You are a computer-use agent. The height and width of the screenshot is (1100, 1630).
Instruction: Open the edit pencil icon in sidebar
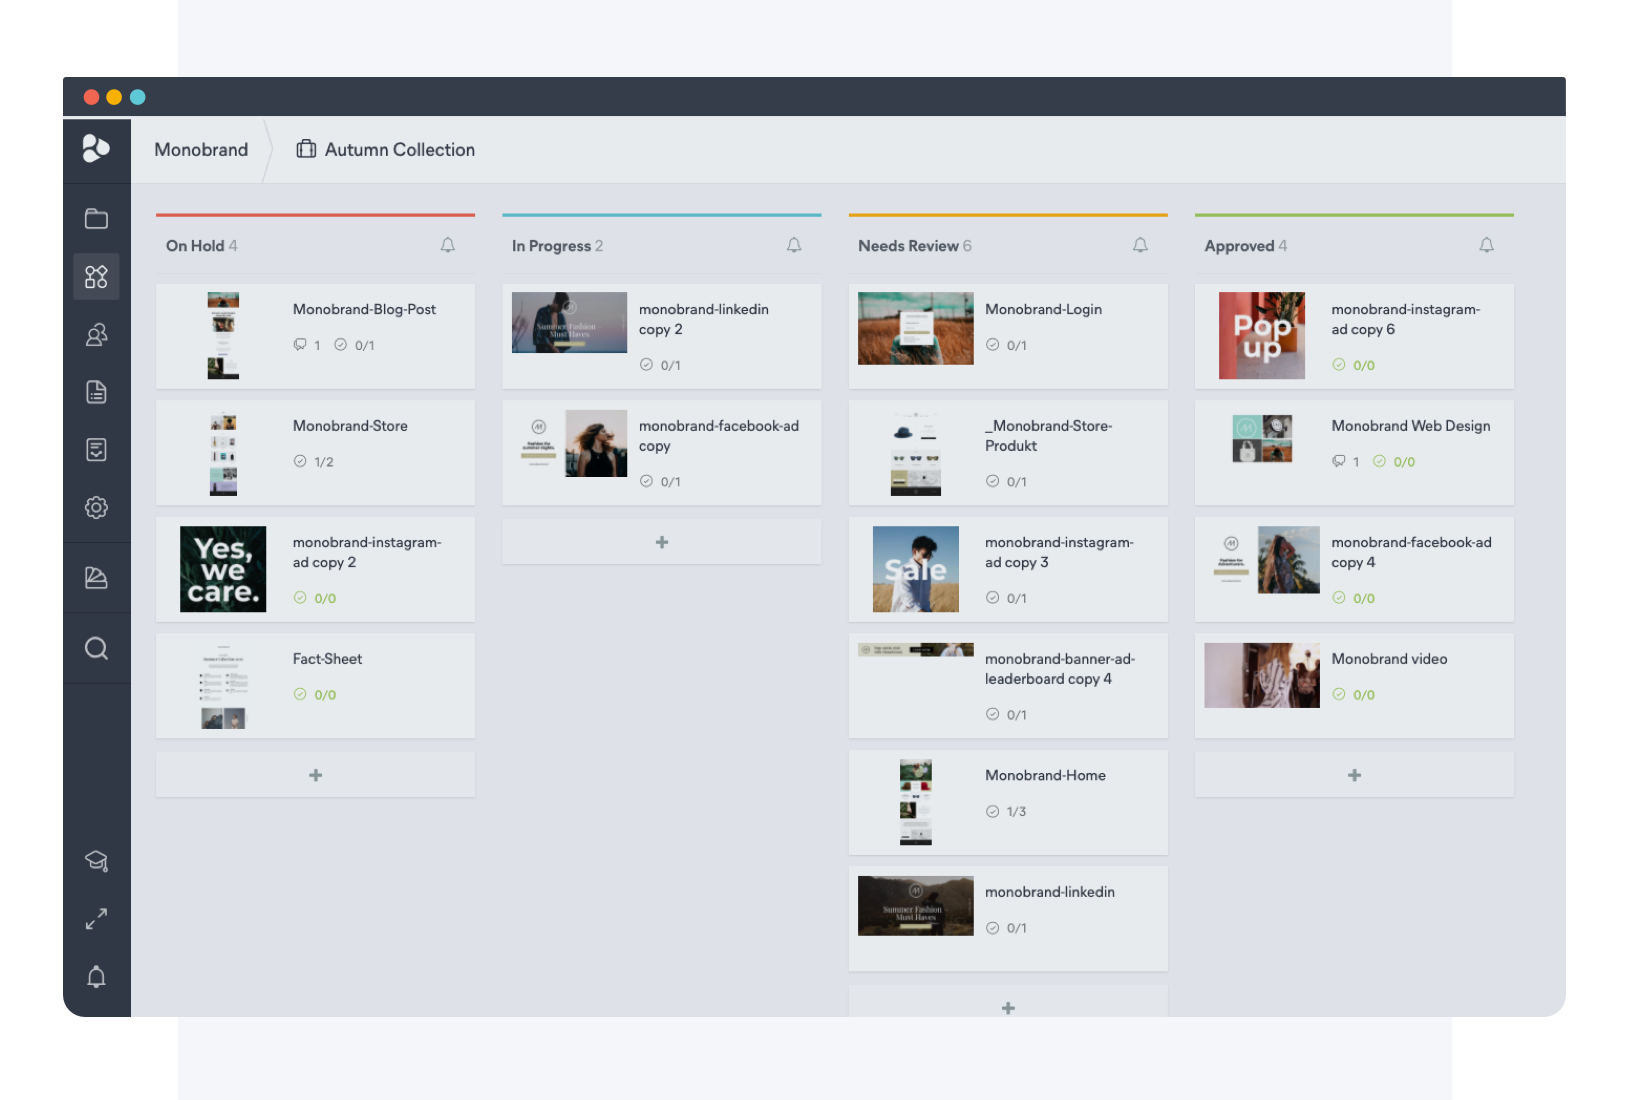96,577
